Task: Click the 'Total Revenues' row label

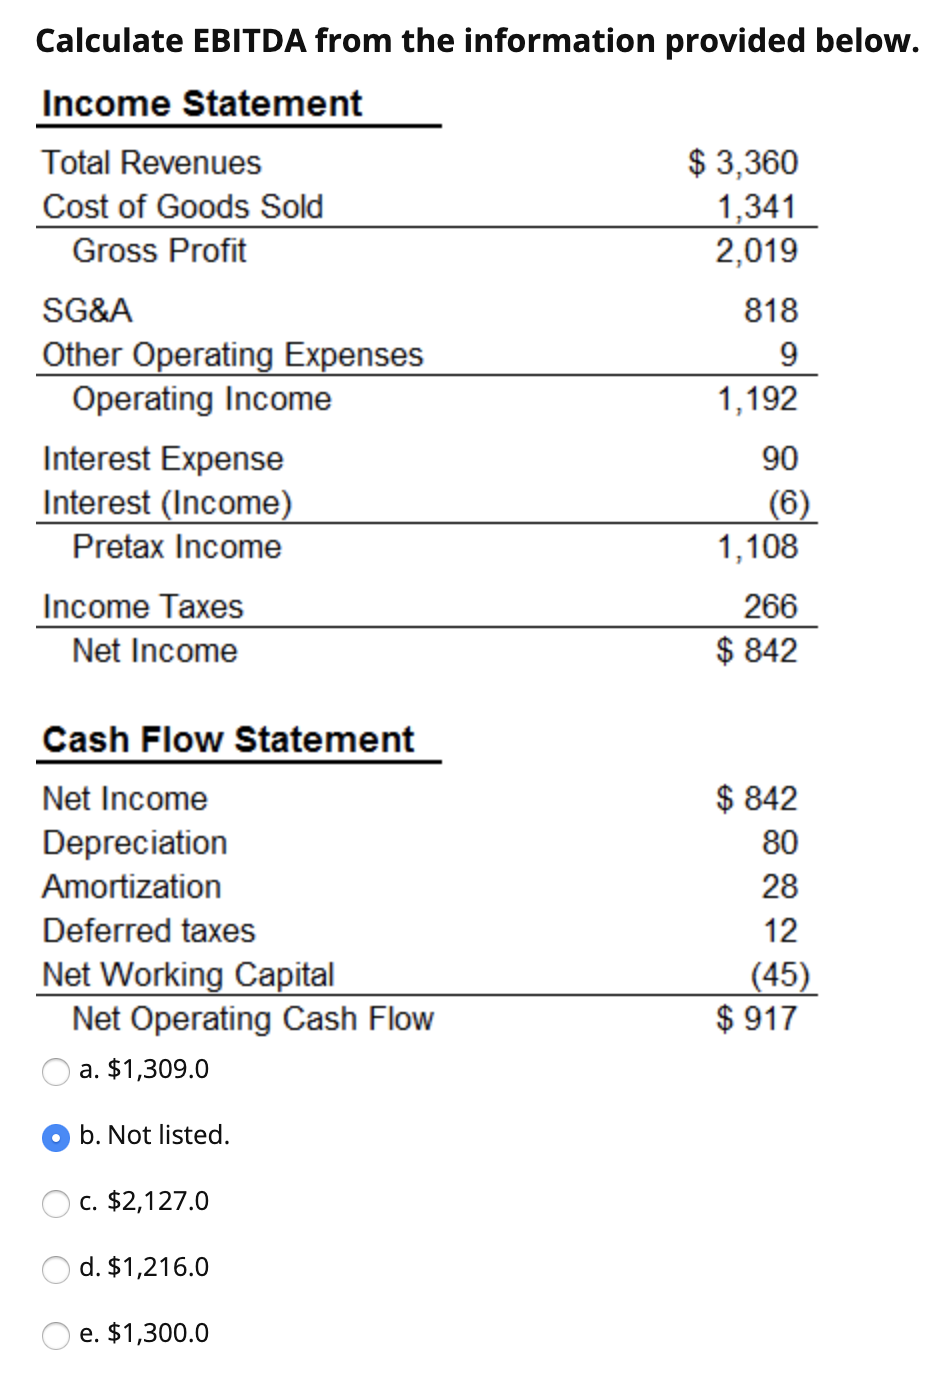Action: (x=151, y=163)
